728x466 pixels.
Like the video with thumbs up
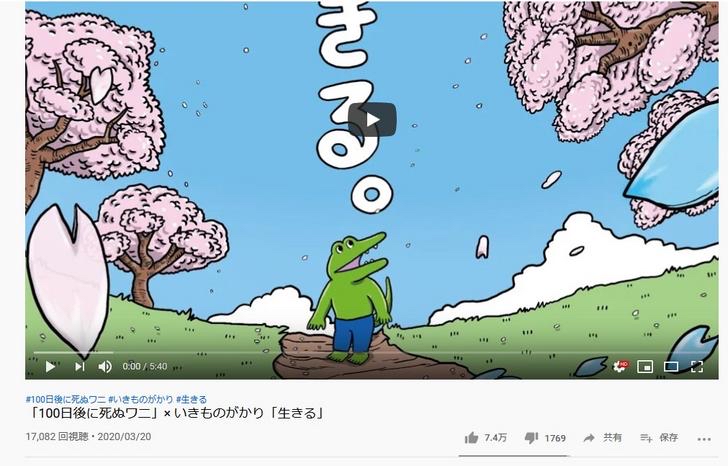[x=471, y=438]
